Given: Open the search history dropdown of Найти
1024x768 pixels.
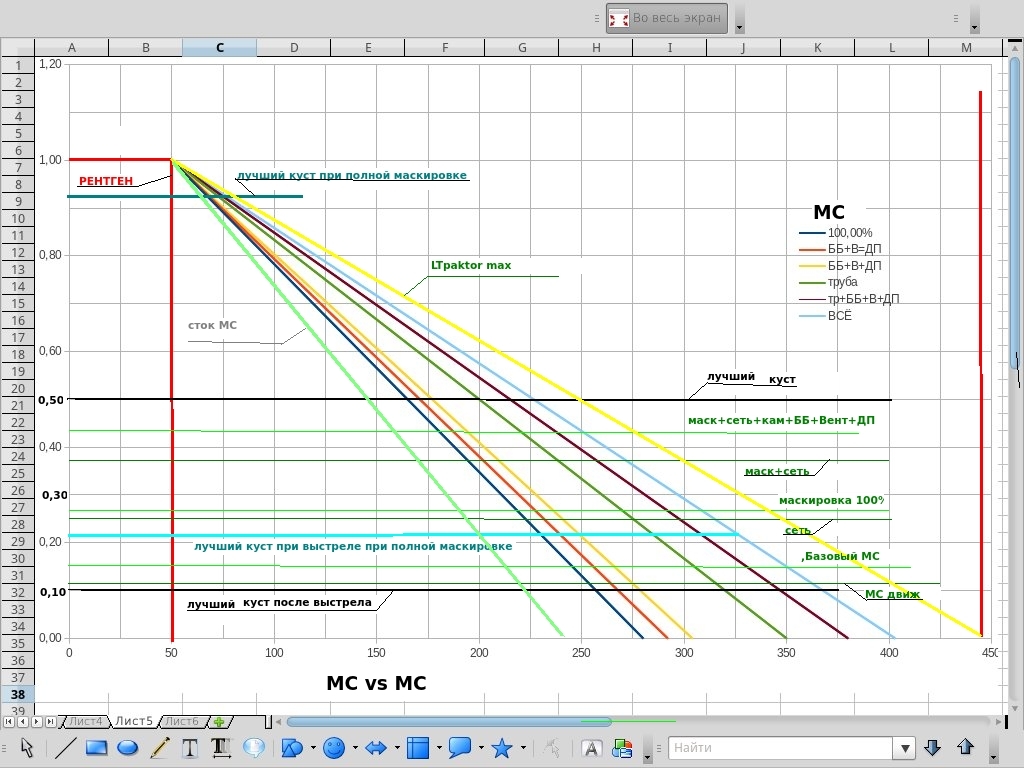Looking at the screenshot, I should pos(906,747).
